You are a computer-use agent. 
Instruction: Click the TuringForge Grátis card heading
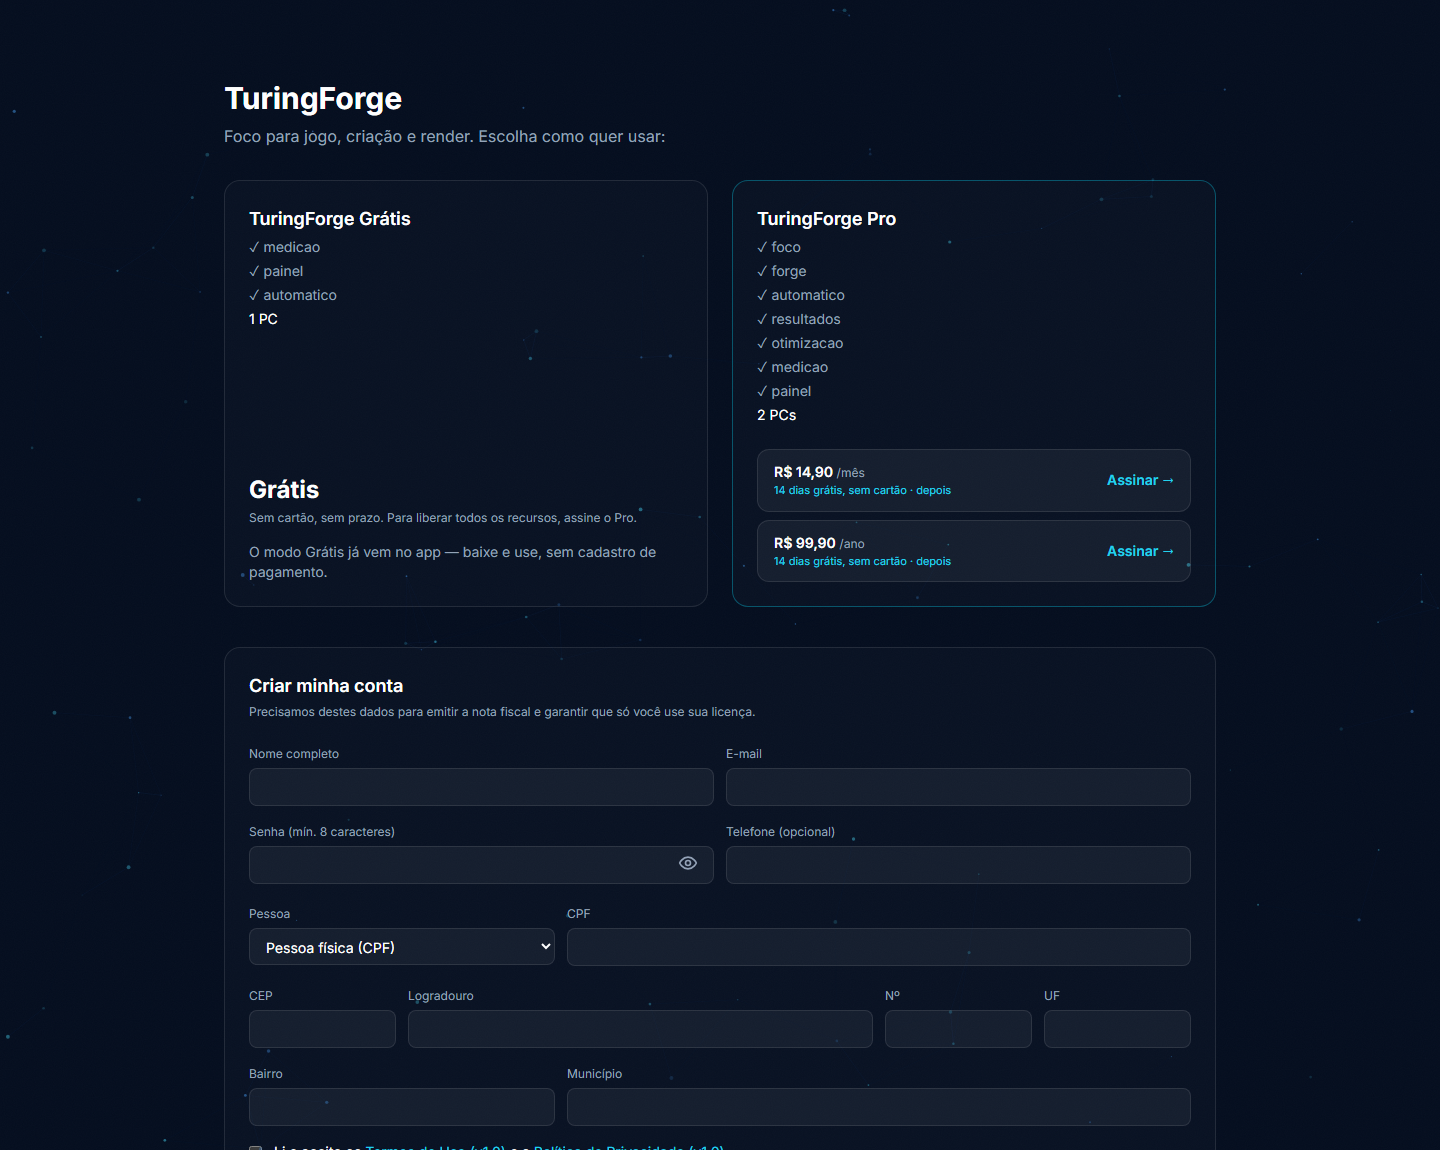point(330,219)
